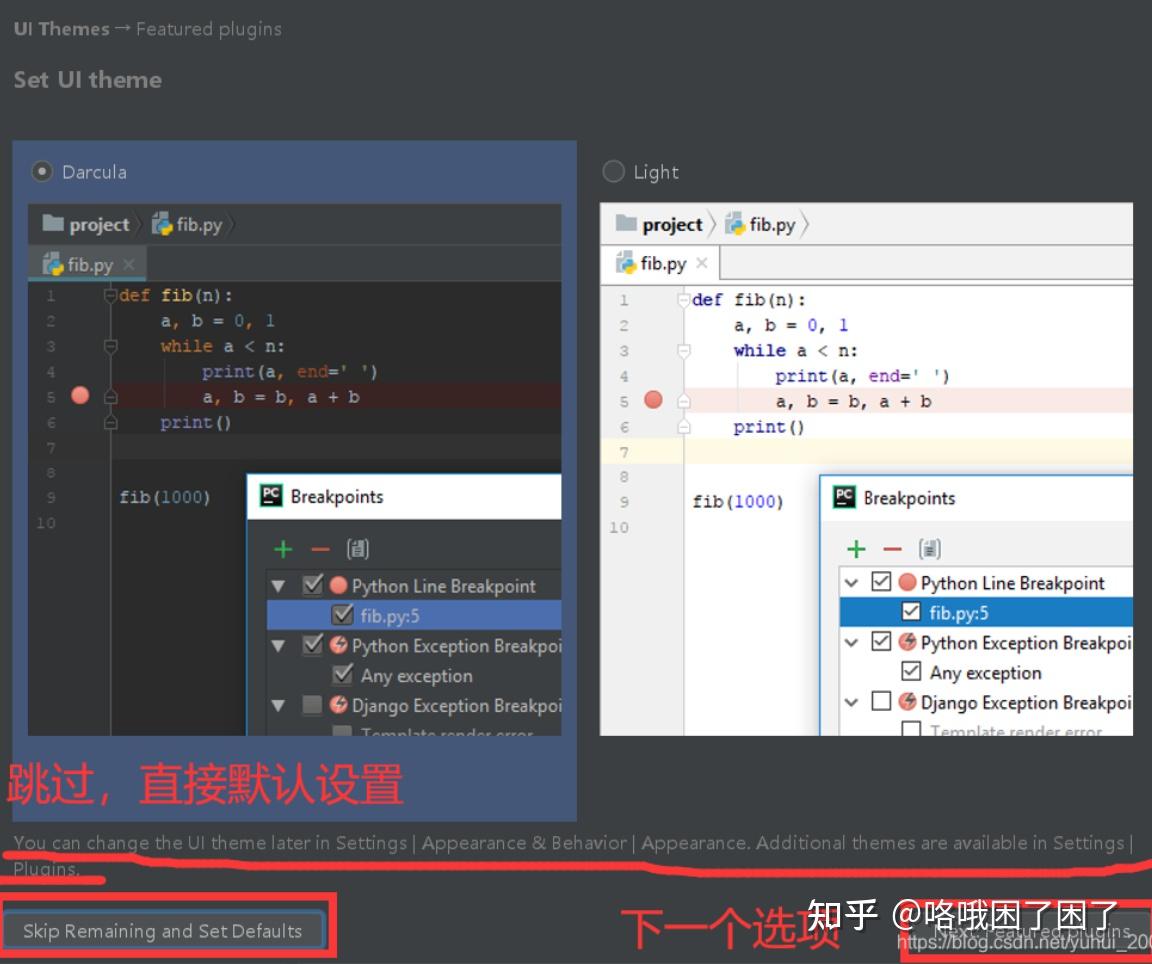Uncheck fib.py:5 checkbox in Light preview
The height and width of the screenshot is (964, 1152).
coord(911,611)
